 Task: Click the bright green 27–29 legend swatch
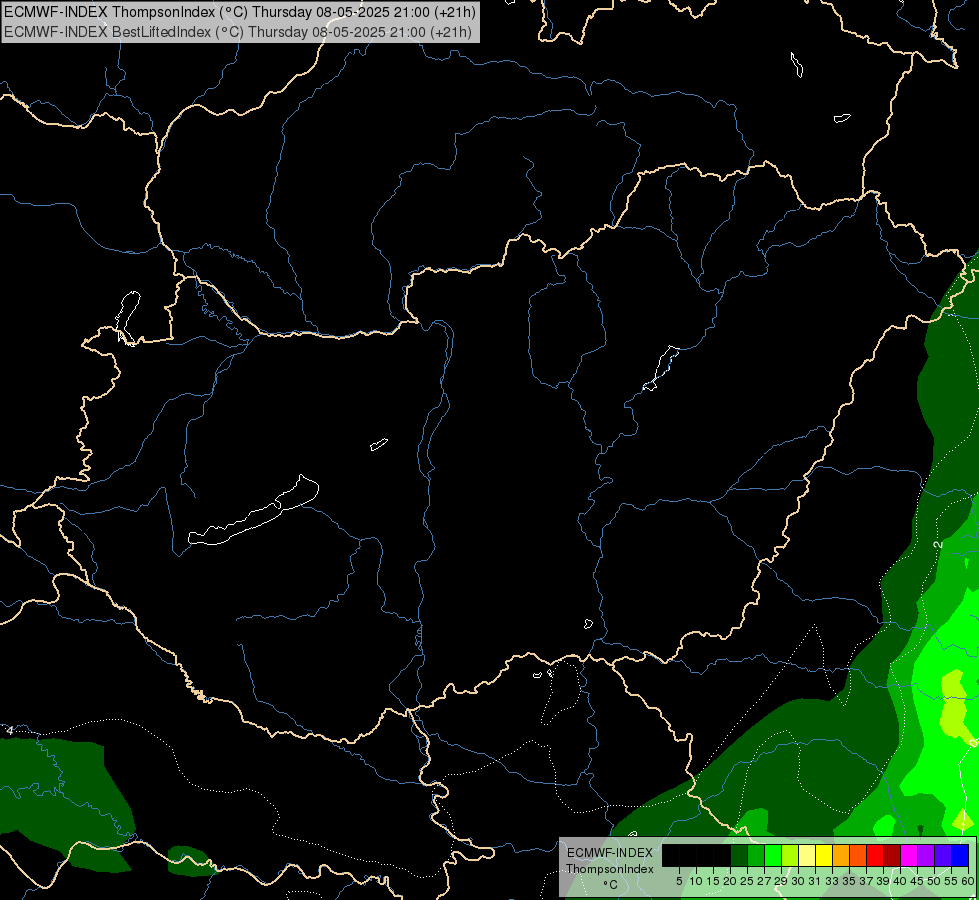(773, 855)
